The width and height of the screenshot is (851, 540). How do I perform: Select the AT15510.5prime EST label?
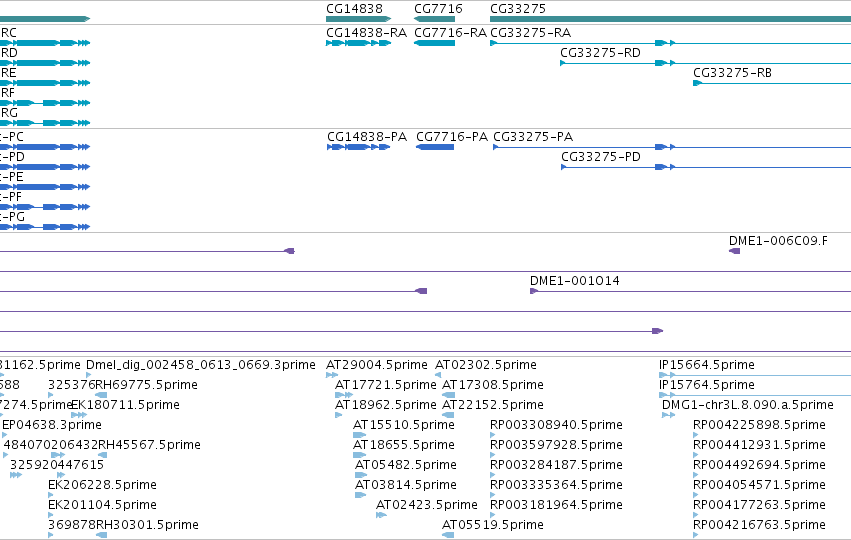tap(404, 425)
